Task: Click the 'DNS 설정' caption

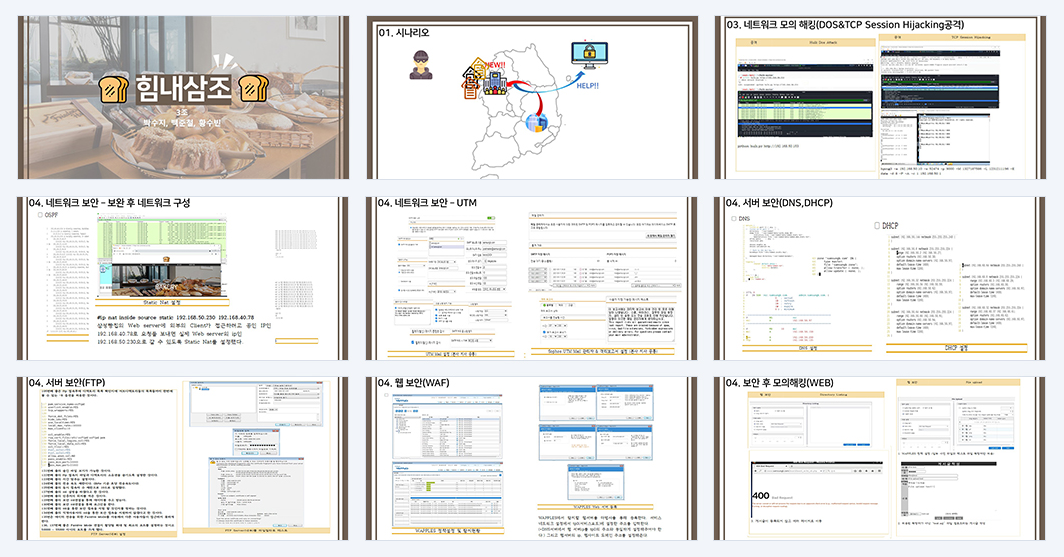Action: (x=808, y=348)
